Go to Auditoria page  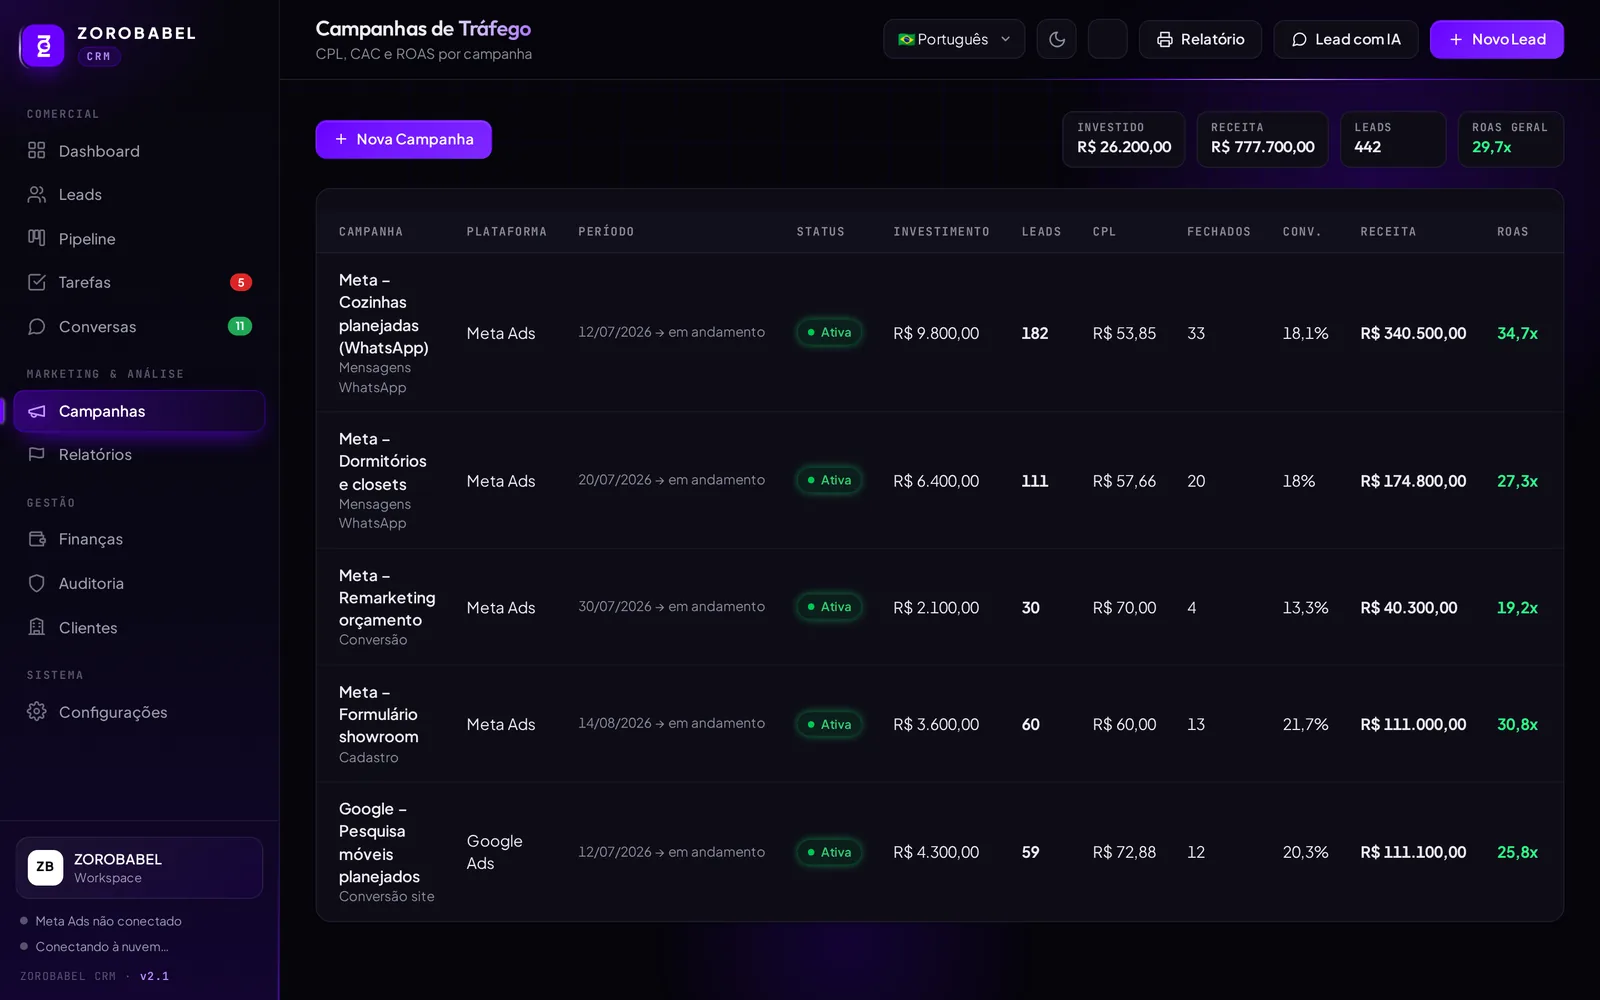pyautogui.click(x=139, y=583)
